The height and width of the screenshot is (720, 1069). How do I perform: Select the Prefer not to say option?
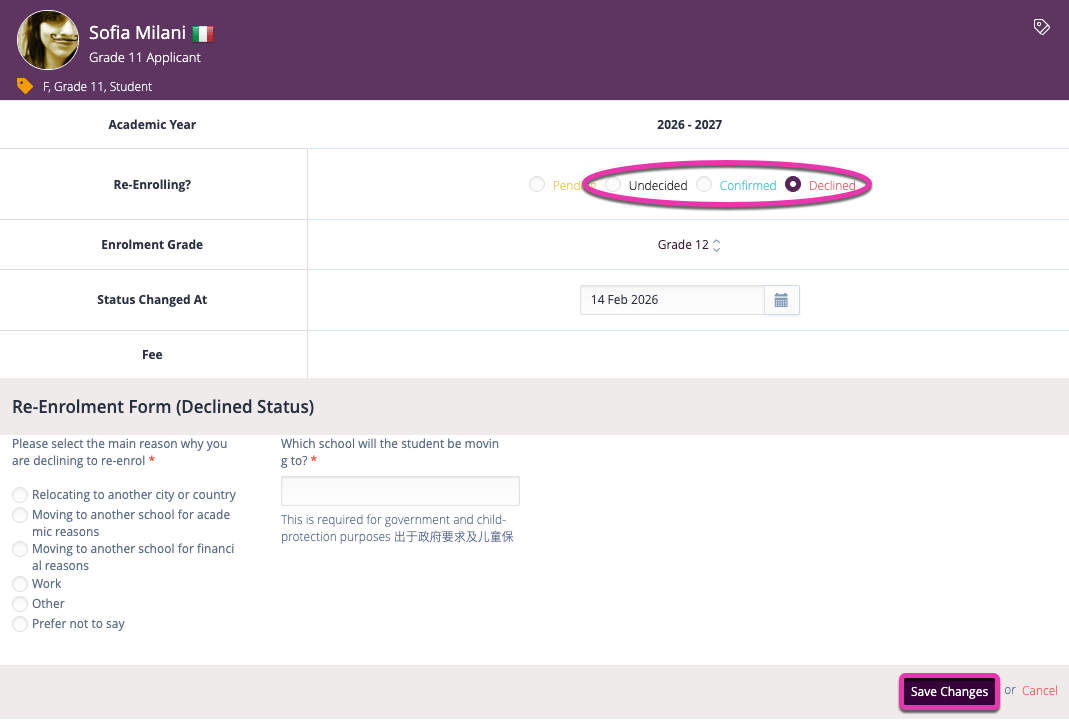click(20, 624)
